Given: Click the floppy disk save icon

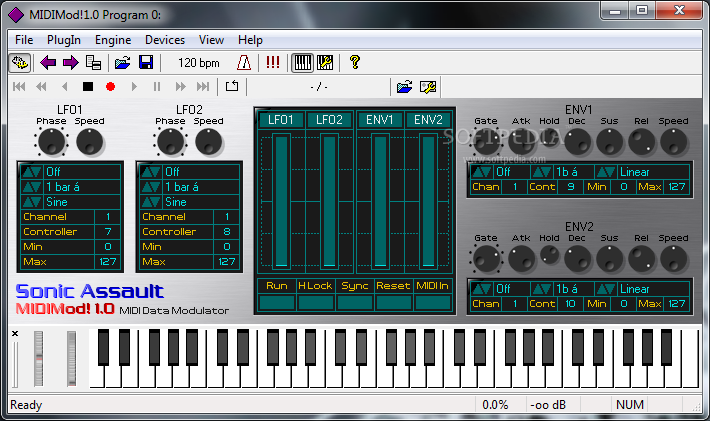Looking at the screenshot, I should pos(146,62).
